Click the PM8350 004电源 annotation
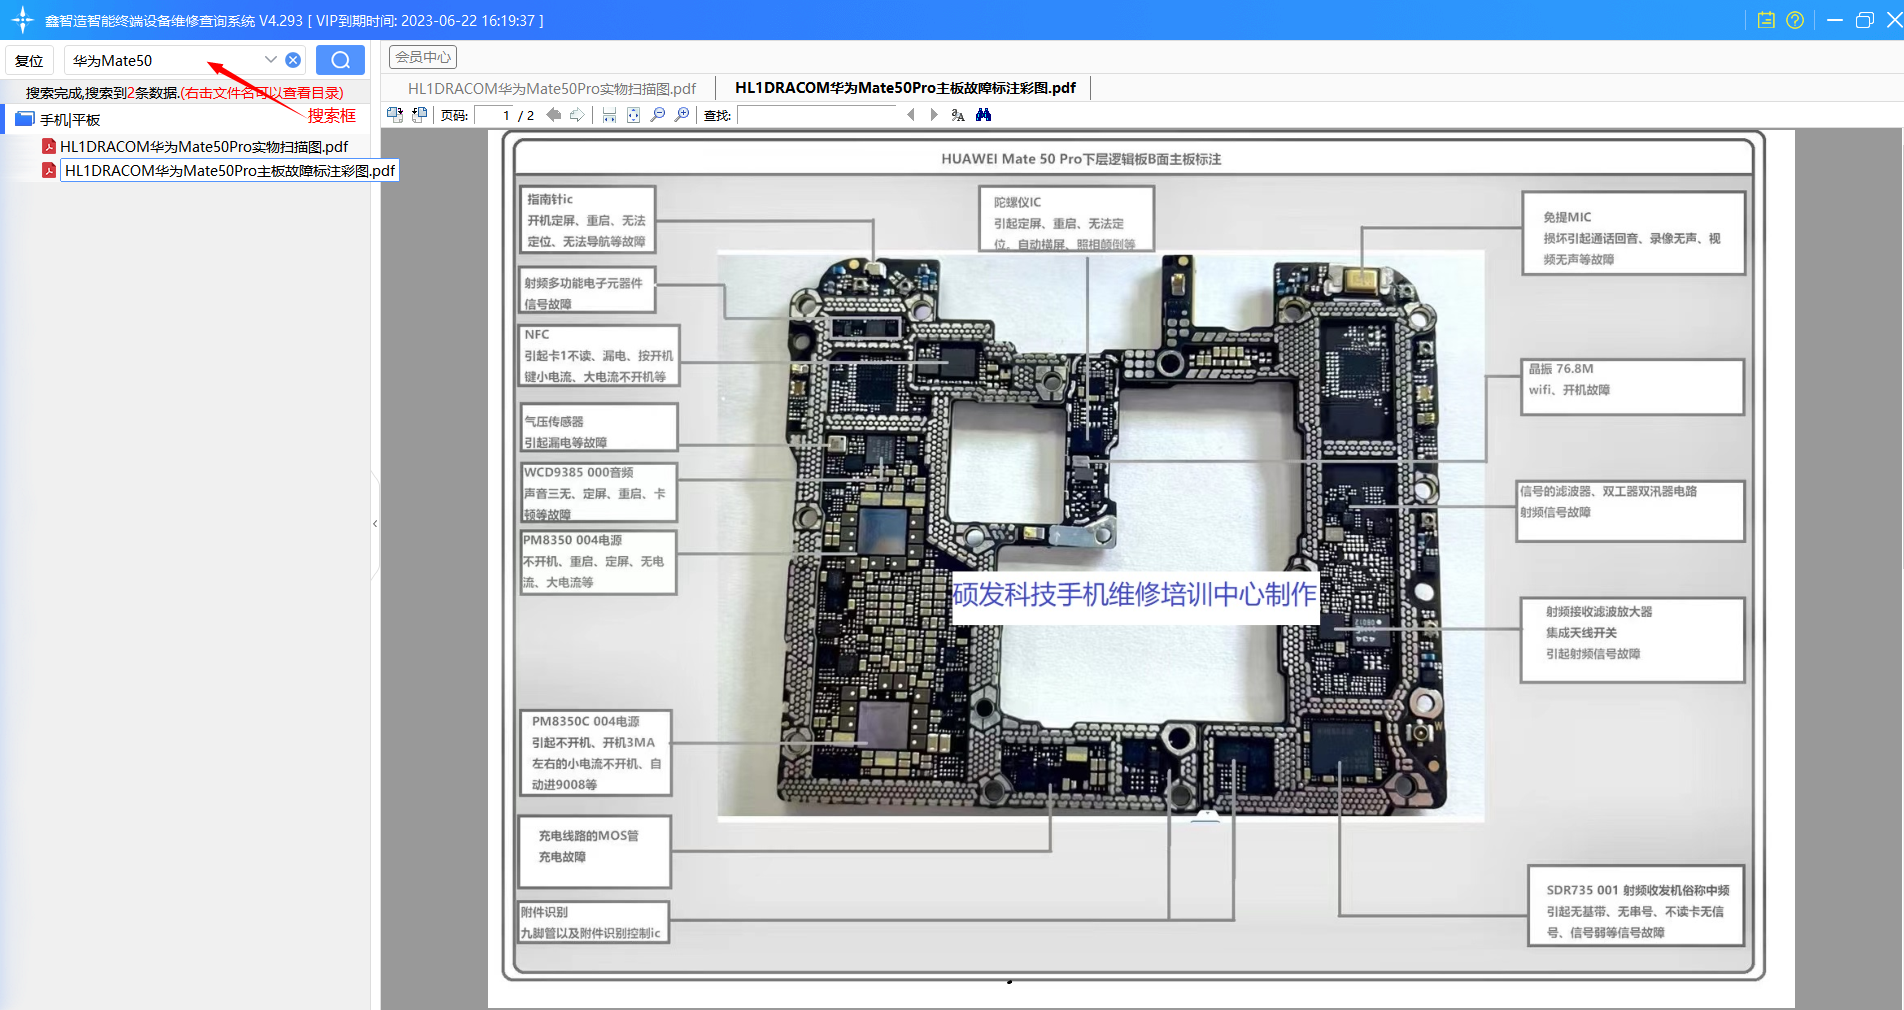 pos(598,561)
